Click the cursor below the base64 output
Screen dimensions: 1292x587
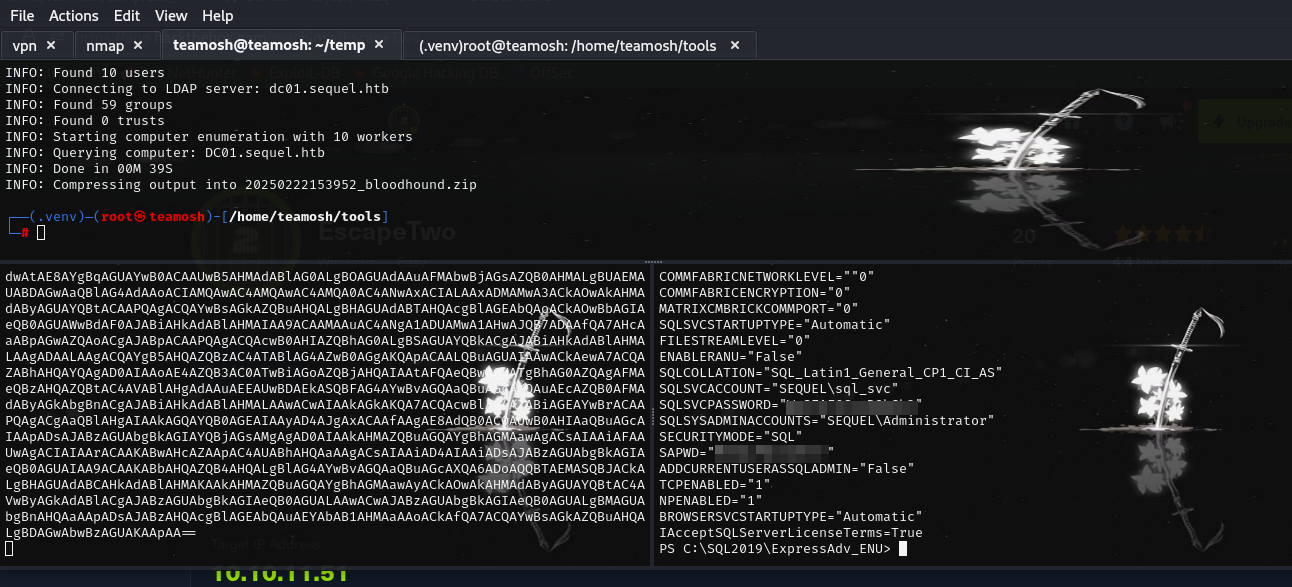click(x=9, y=548)
